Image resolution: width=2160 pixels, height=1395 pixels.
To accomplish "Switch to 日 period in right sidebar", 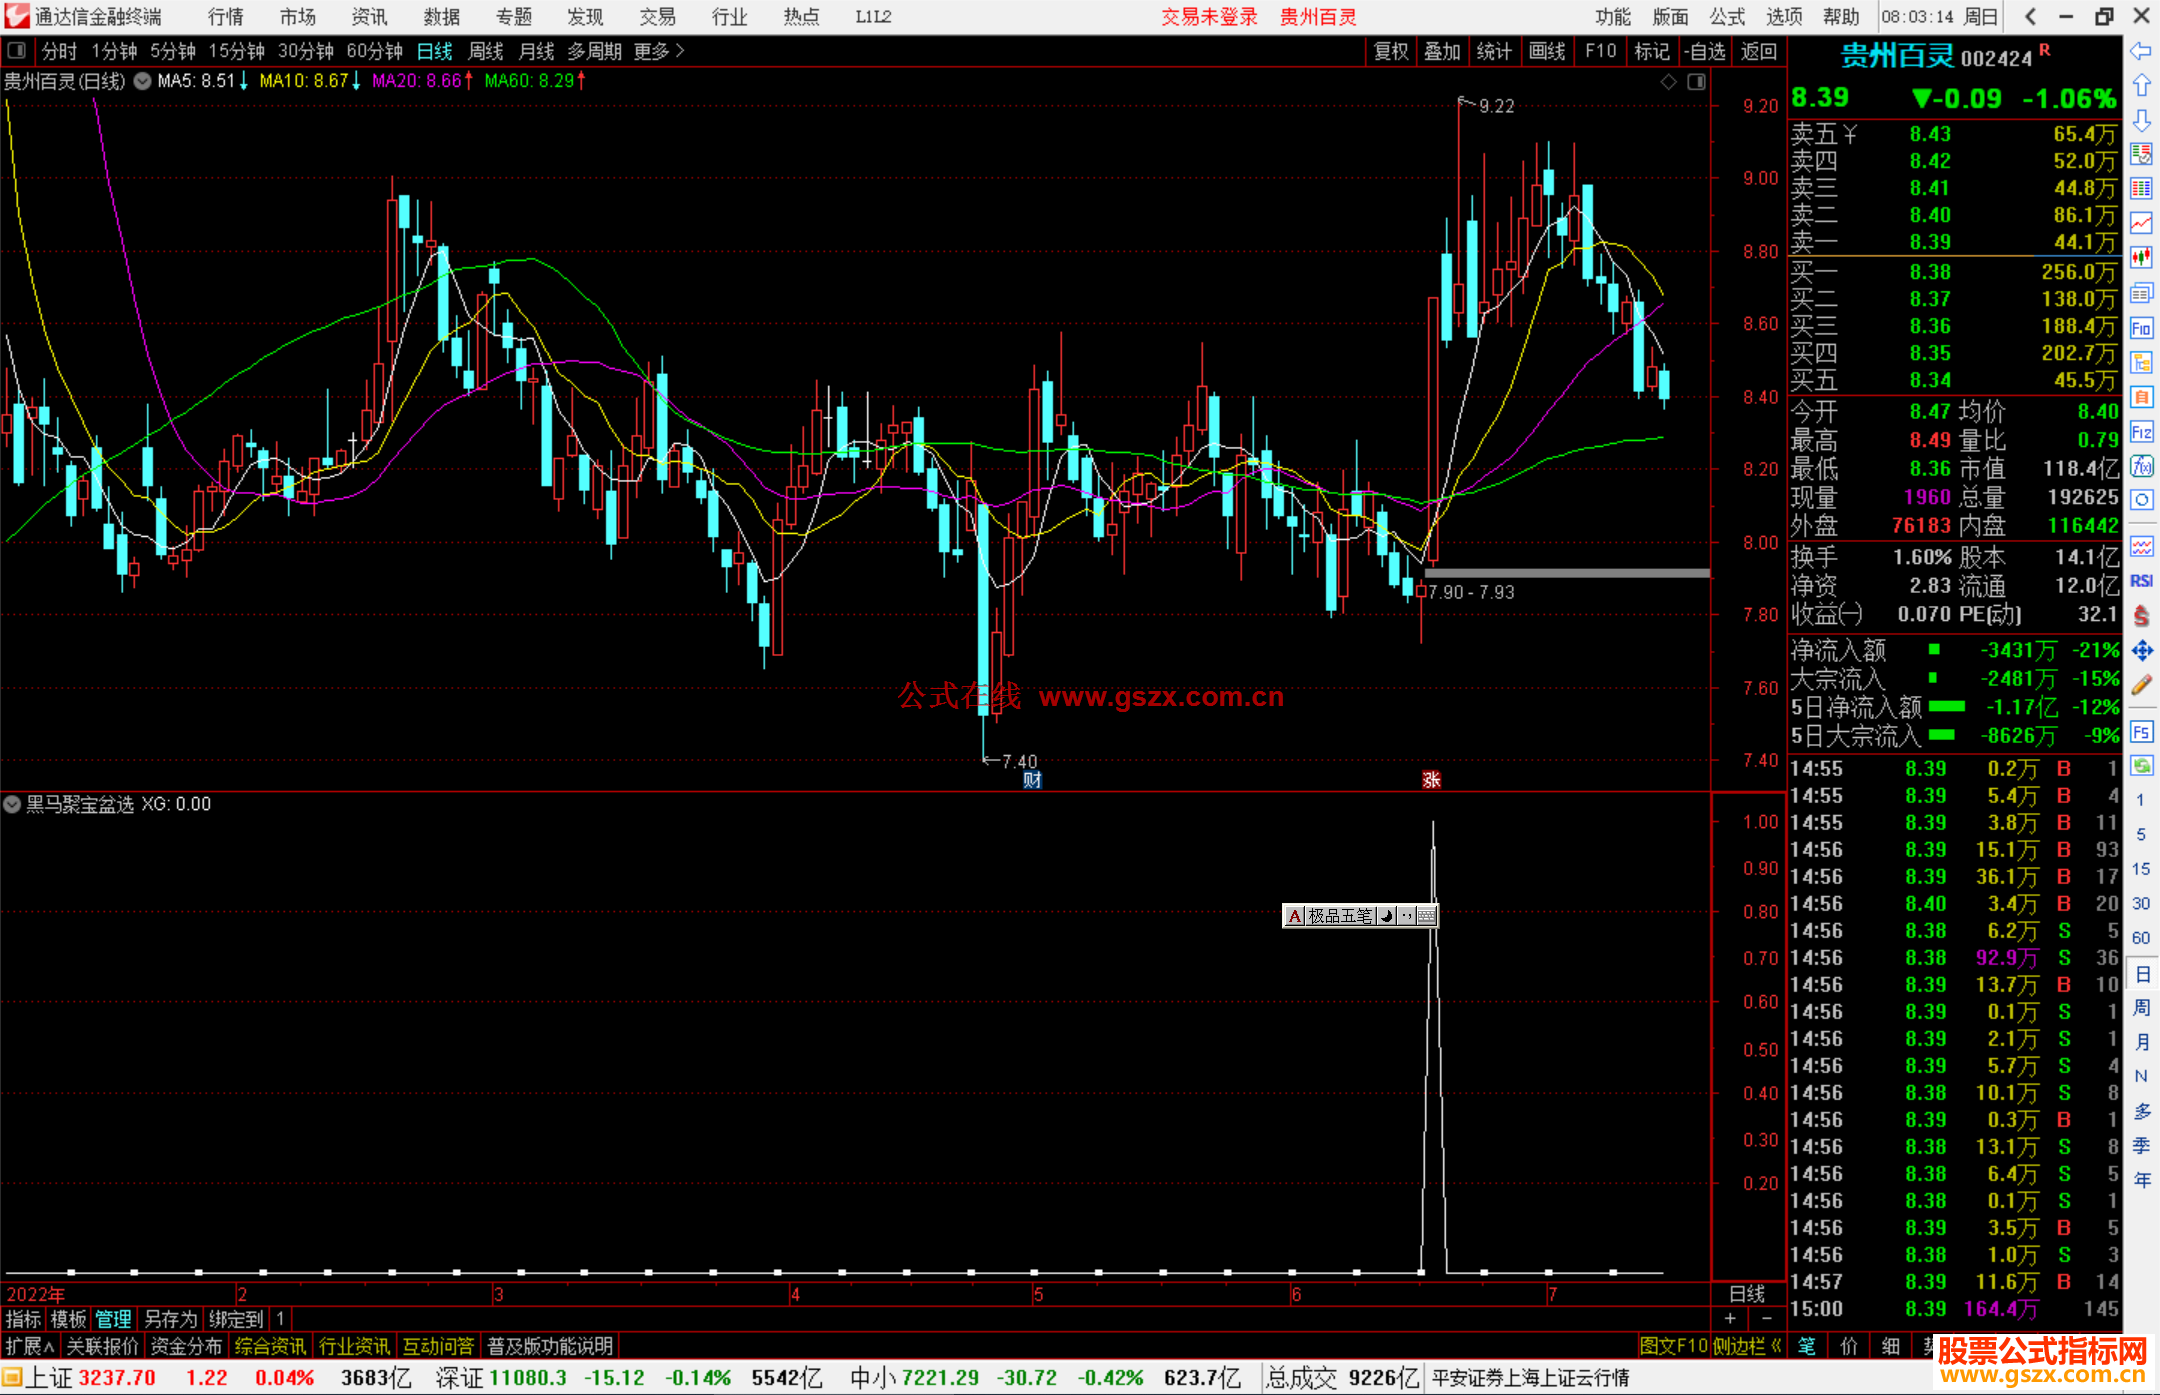I will pos(2141,974).
